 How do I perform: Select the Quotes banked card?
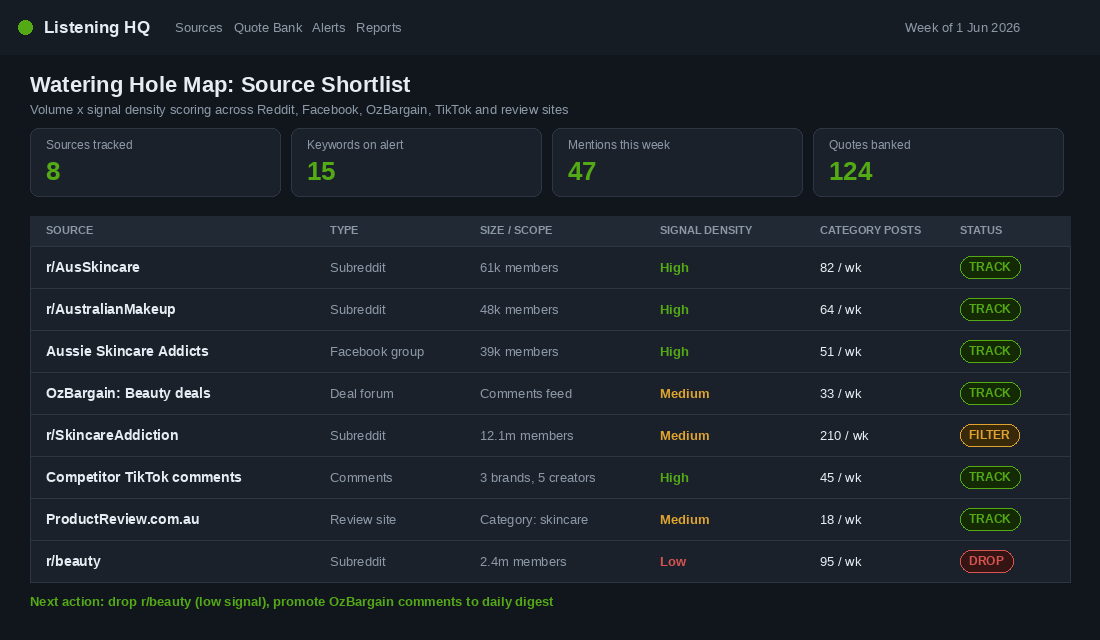[938, 162]
